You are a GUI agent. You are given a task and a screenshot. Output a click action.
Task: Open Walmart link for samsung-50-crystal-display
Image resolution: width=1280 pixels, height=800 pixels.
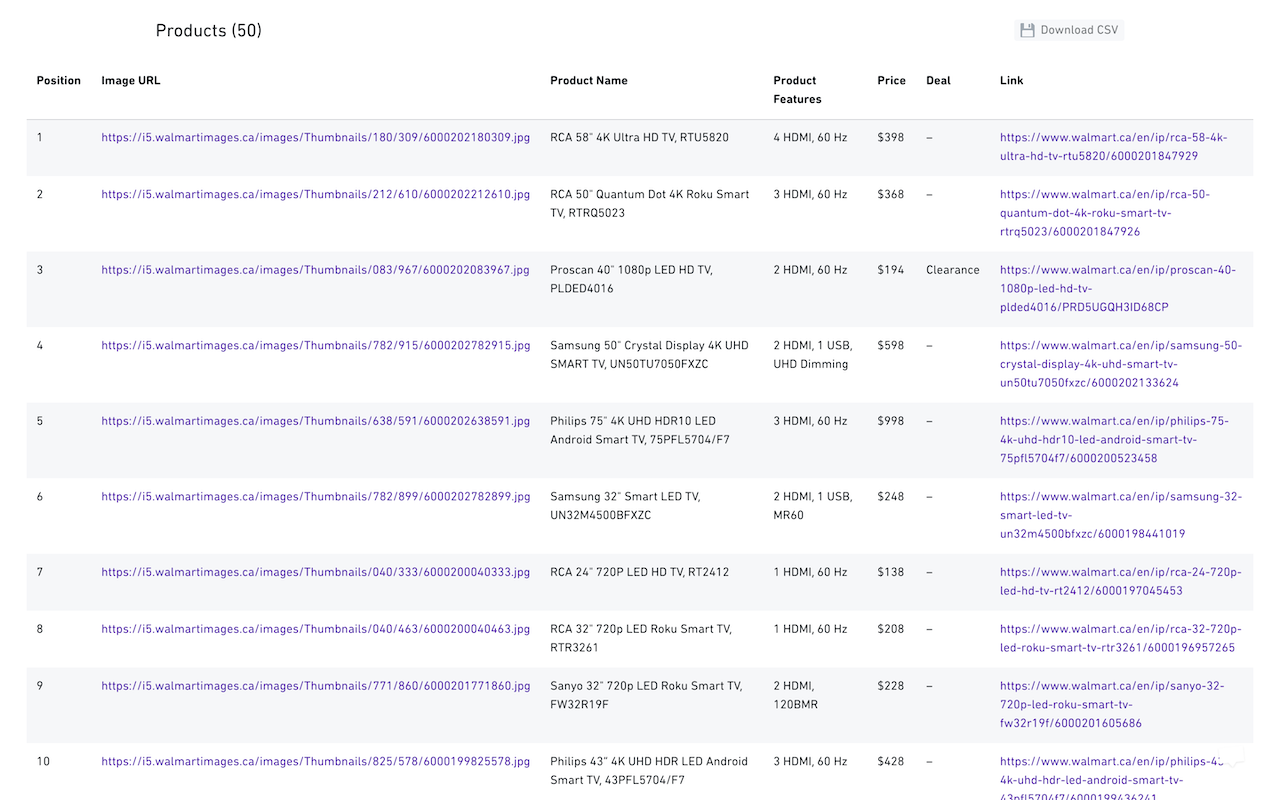tap(1120, 364)
